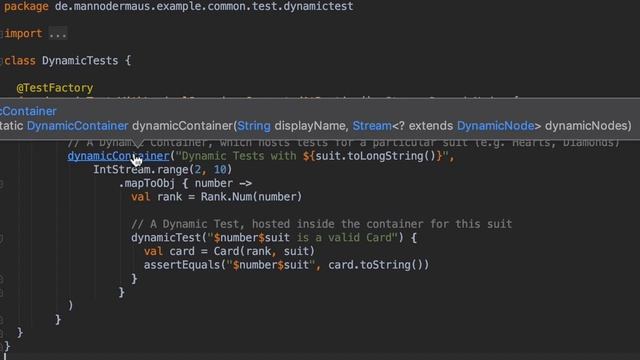640x360 pixels.
Task: Click the number 10 in range call
Action: pyautogui.click(x=220, y=169)
